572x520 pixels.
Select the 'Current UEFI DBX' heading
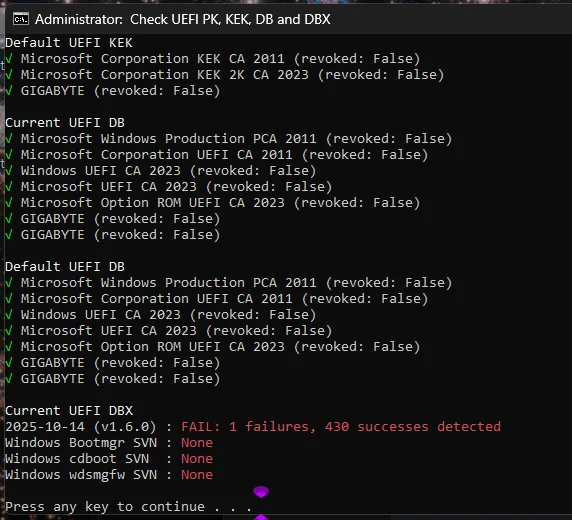pyautogui.click(x=69, y=411)
